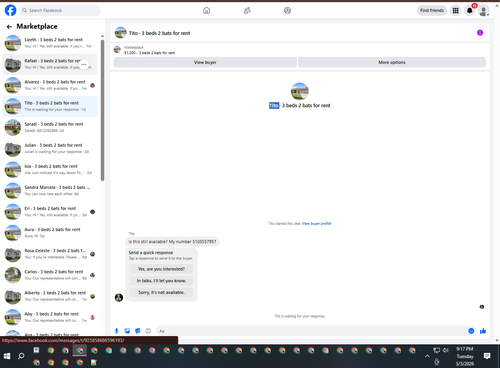Open the options menu on Rafael conversation
The width and height of the screenshot is (500, 368).
[84, 64]
